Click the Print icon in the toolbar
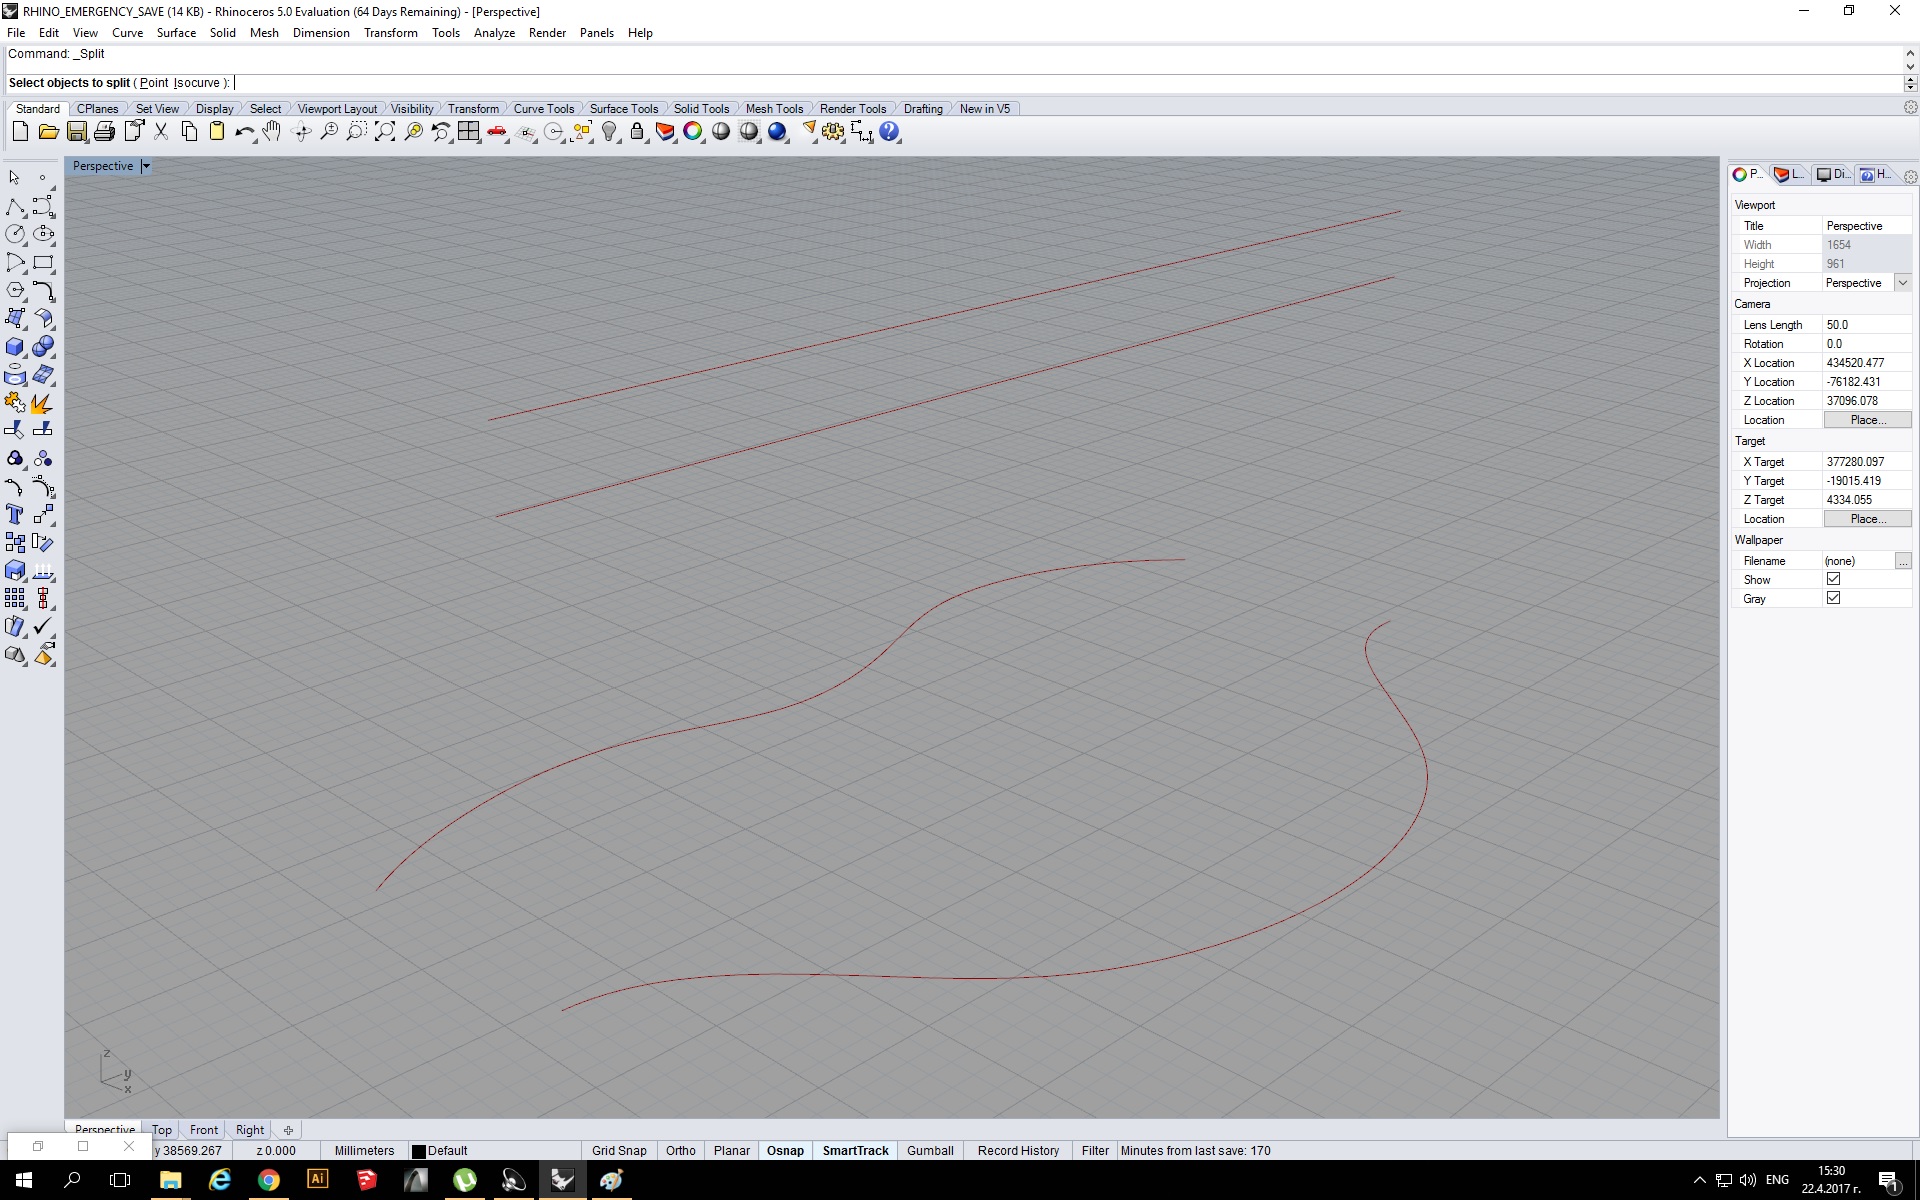Screen dimensions: 1920x1200 click(x=104, y=131)
